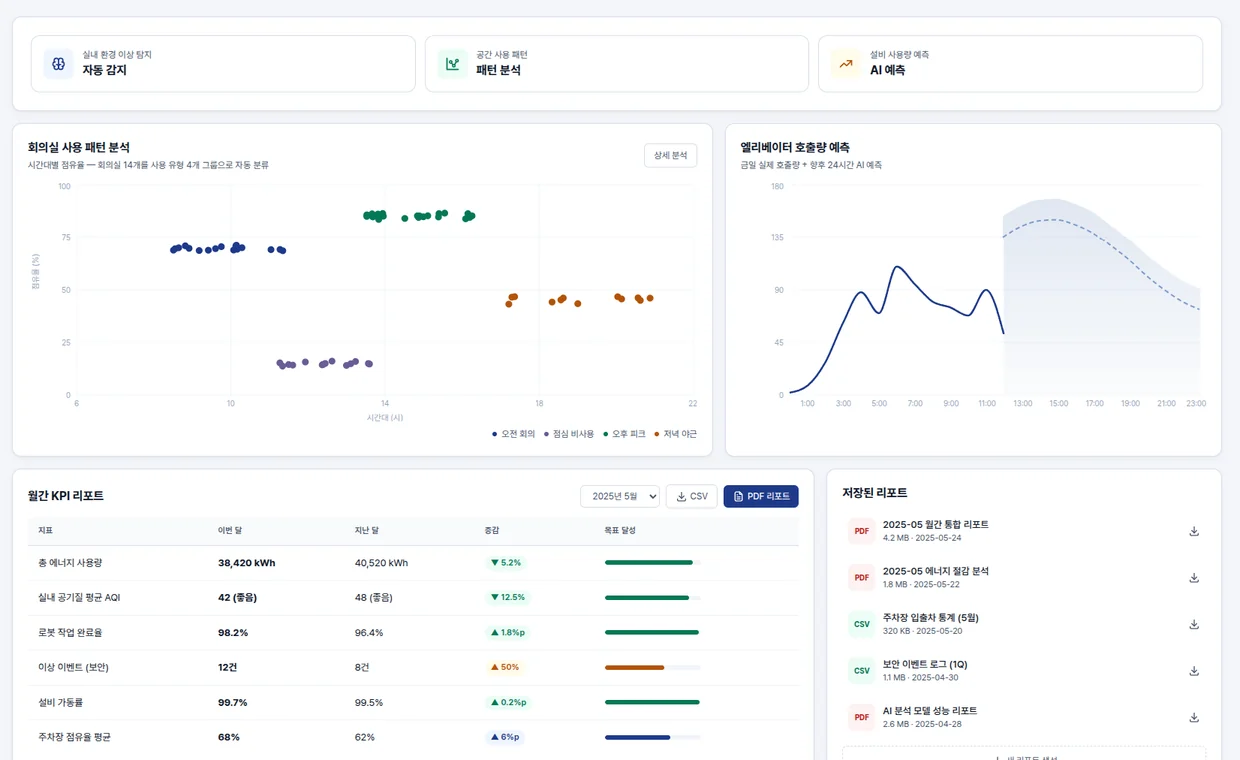Click the chart icon on 패턴 분석 card
The height and width of the screenshot is (760, 1240).
pyautogui.click(x=453, y=64)
